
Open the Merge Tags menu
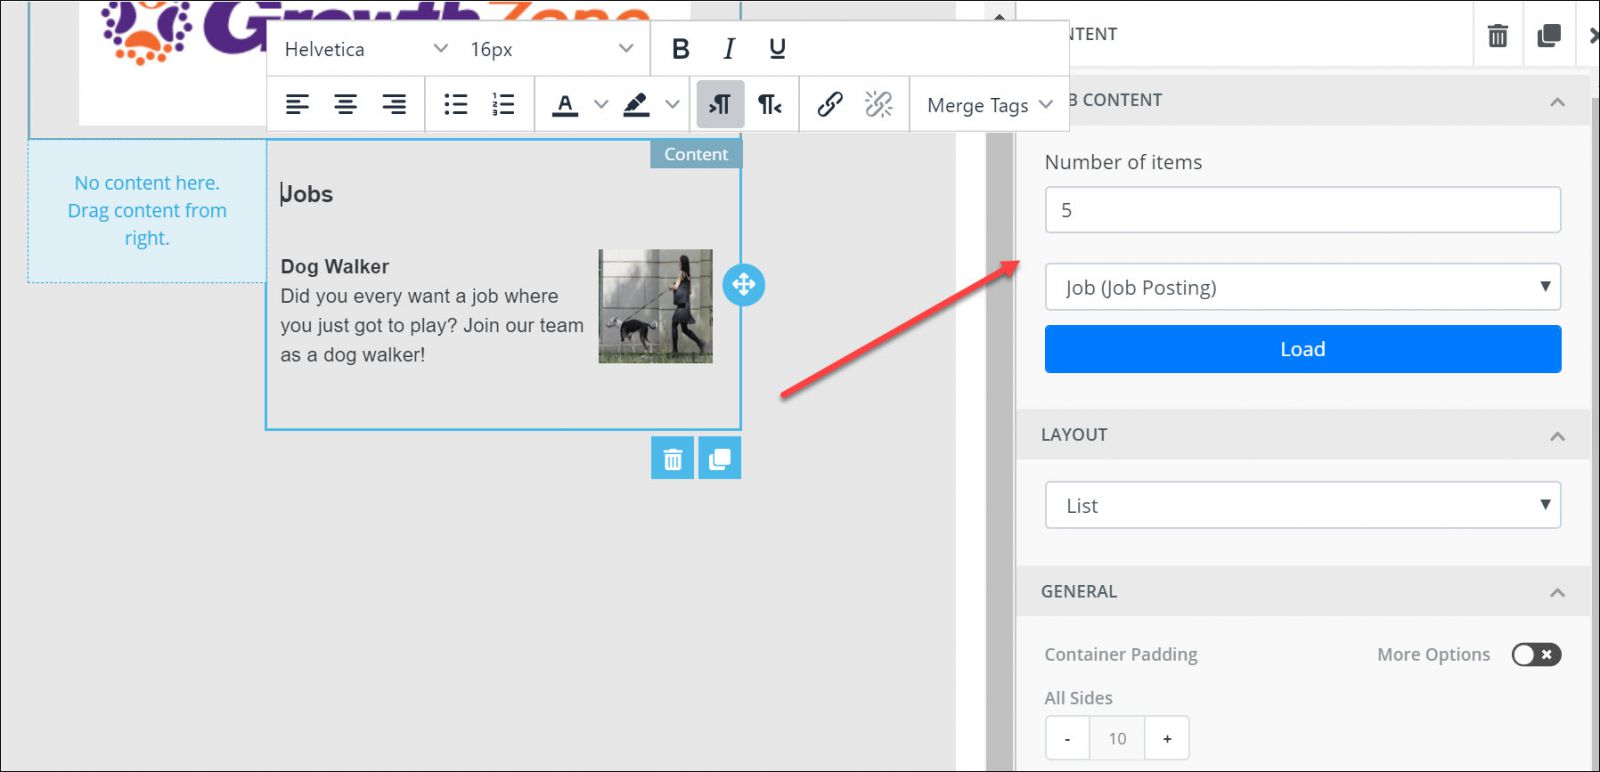click(989, 105)
